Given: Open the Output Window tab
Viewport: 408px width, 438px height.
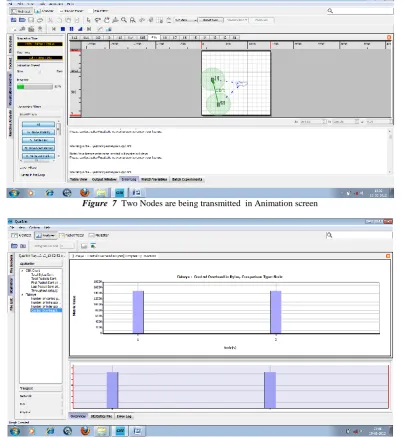Looking at the screenshot, I should [x=104, y=179].
